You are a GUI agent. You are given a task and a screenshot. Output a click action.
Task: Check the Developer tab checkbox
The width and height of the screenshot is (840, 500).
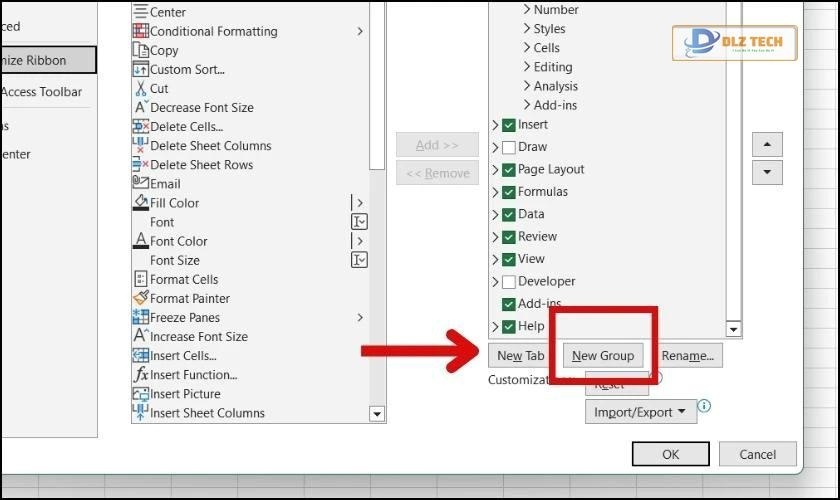pos(509,282)
